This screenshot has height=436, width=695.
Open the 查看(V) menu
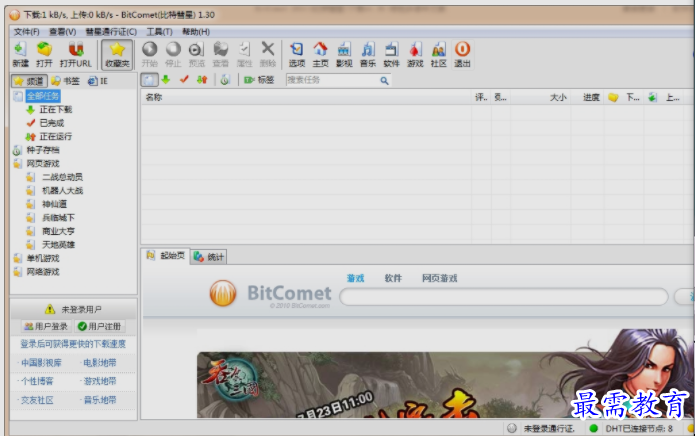pos(62,32)
